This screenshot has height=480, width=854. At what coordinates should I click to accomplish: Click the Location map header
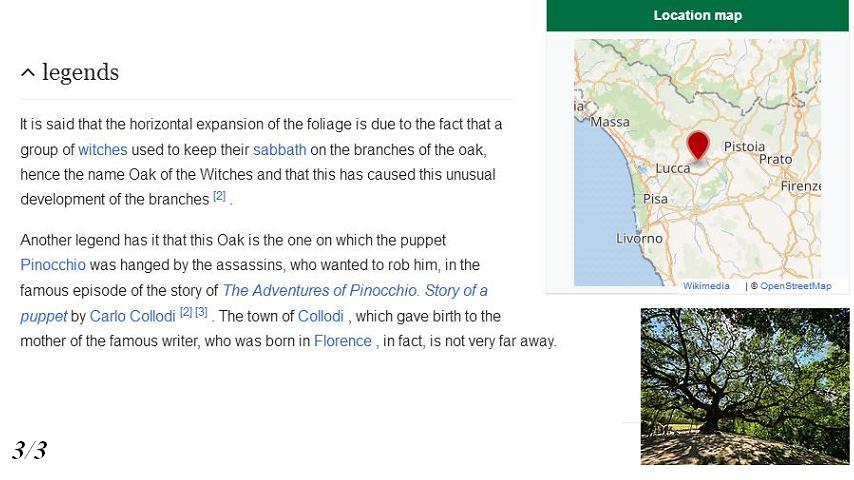[x=698, y=15]
